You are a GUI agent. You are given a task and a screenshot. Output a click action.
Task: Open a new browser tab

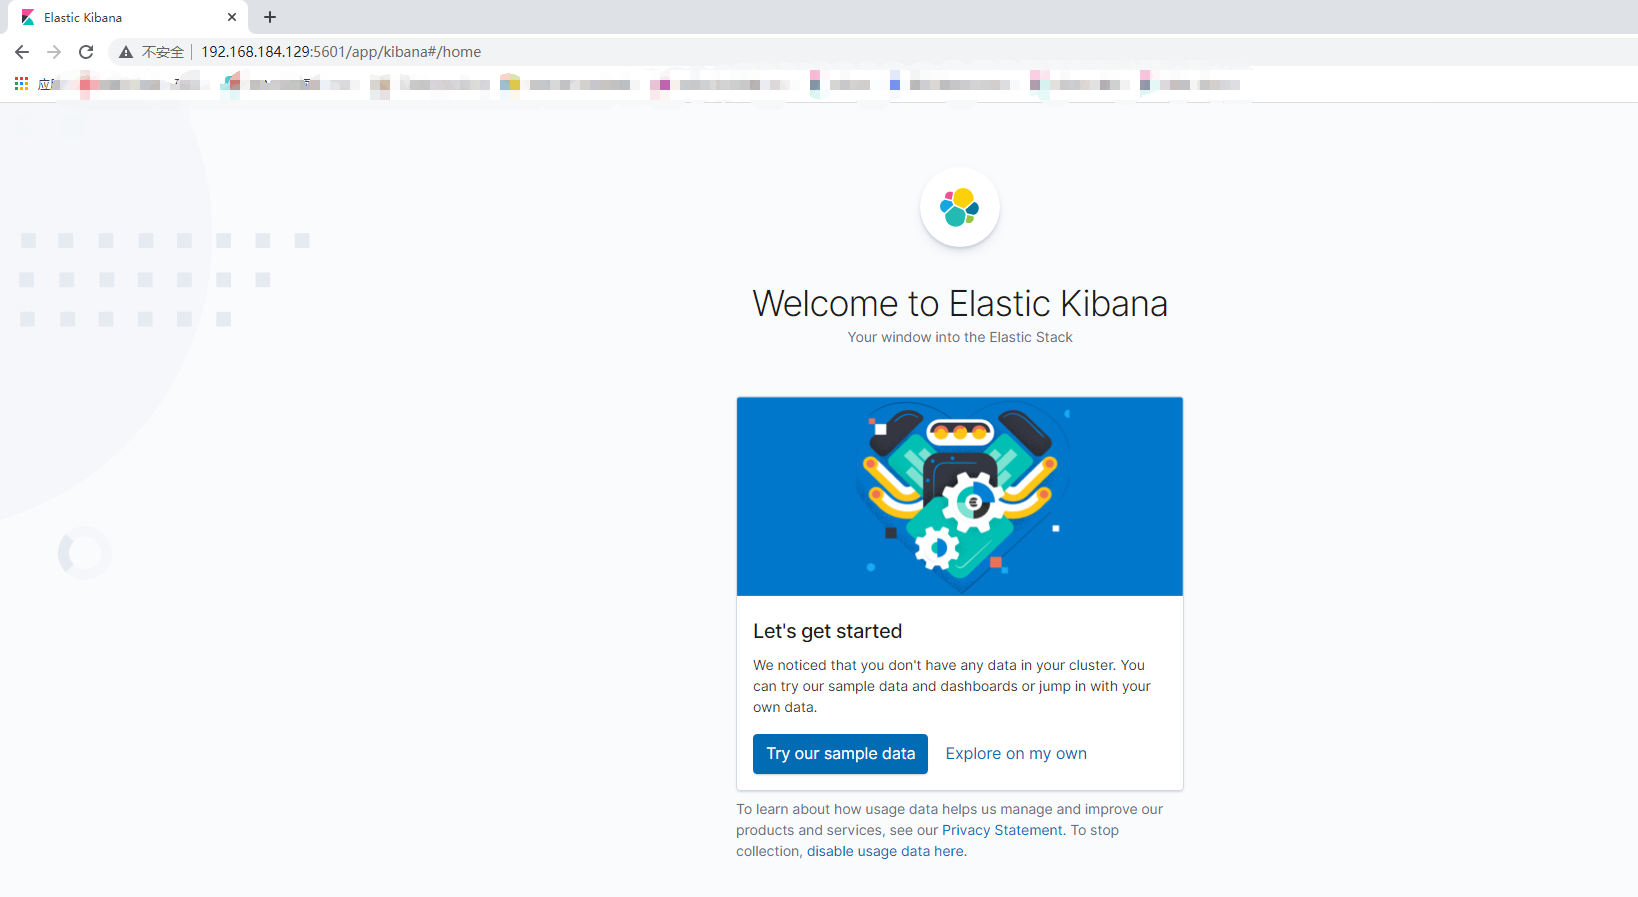(x=270, y=17)
